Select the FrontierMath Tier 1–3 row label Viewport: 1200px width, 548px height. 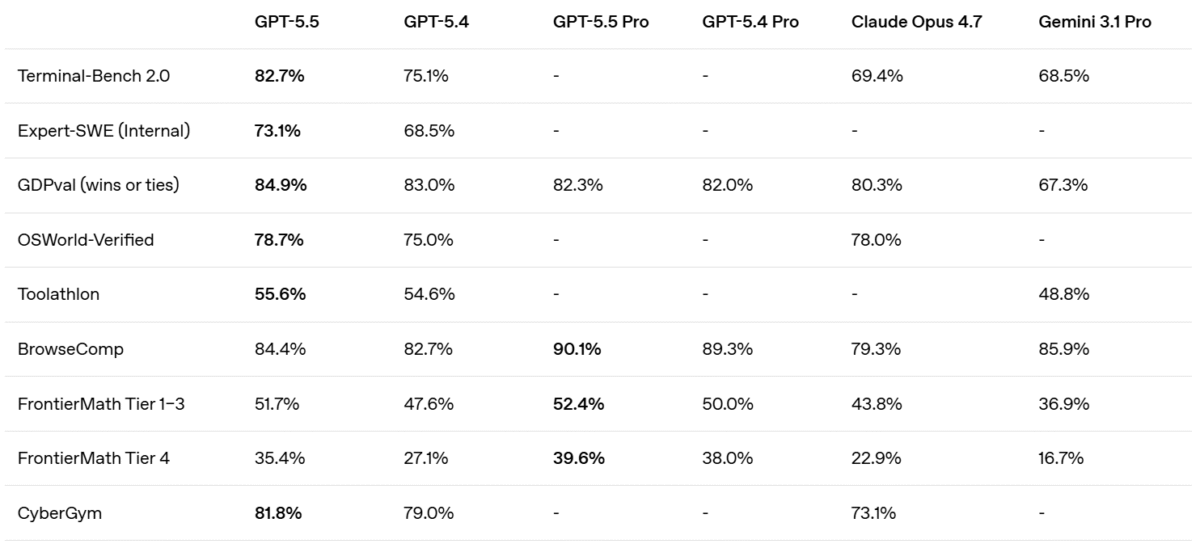click(99, 404)
